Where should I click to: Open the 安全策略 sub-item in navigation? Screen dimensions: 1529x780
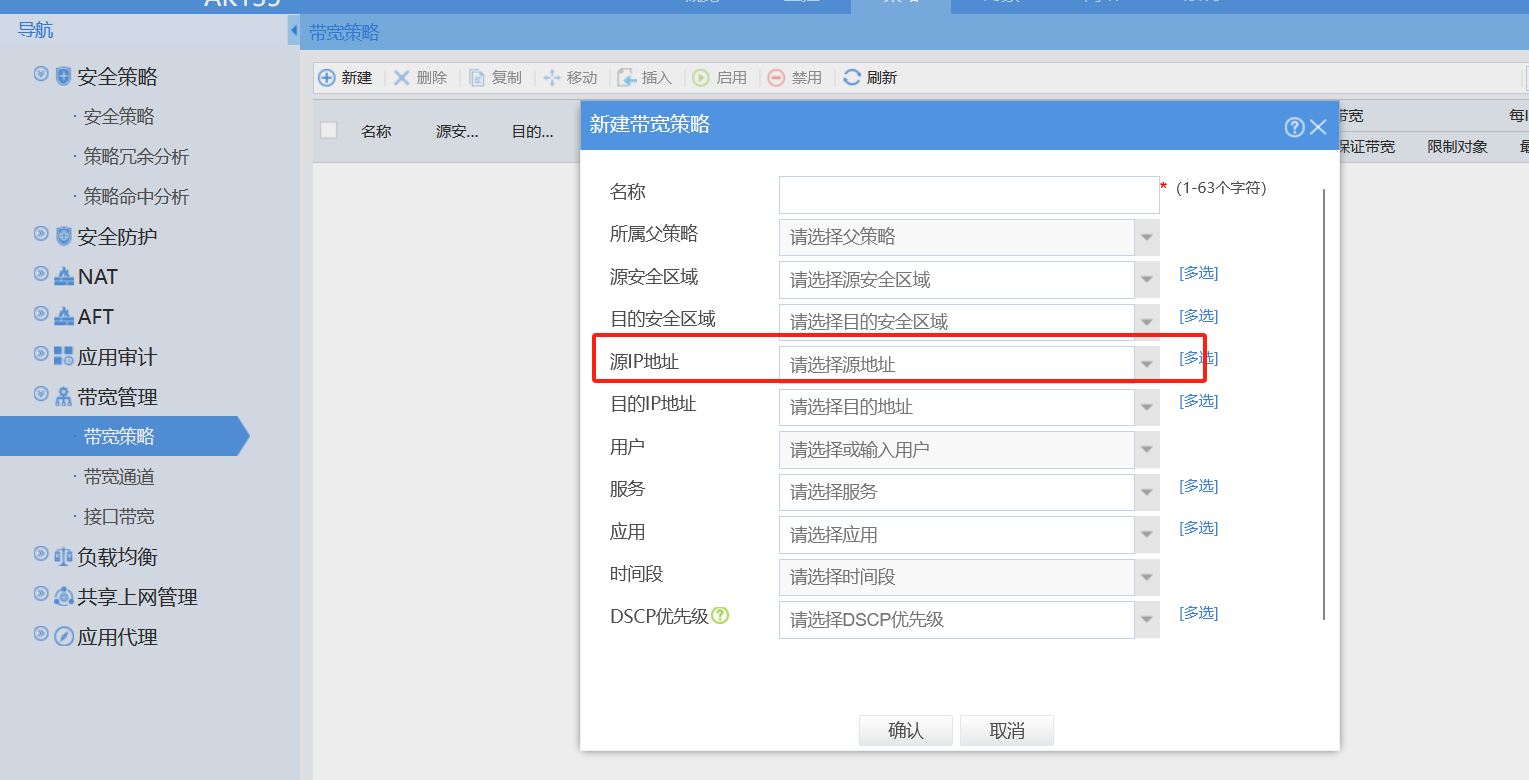pos(119,117)
